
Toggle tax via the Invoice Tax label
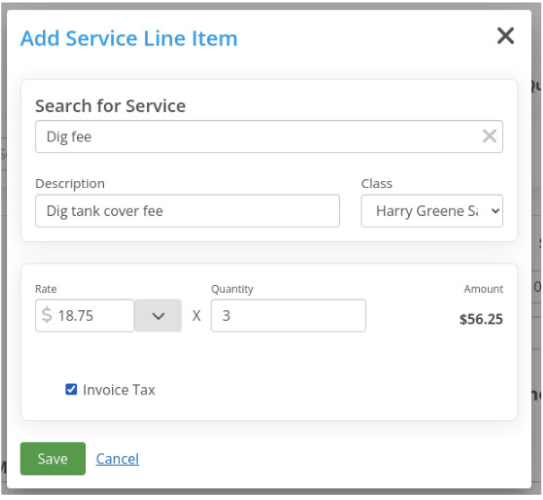click(x=119, y=390)
